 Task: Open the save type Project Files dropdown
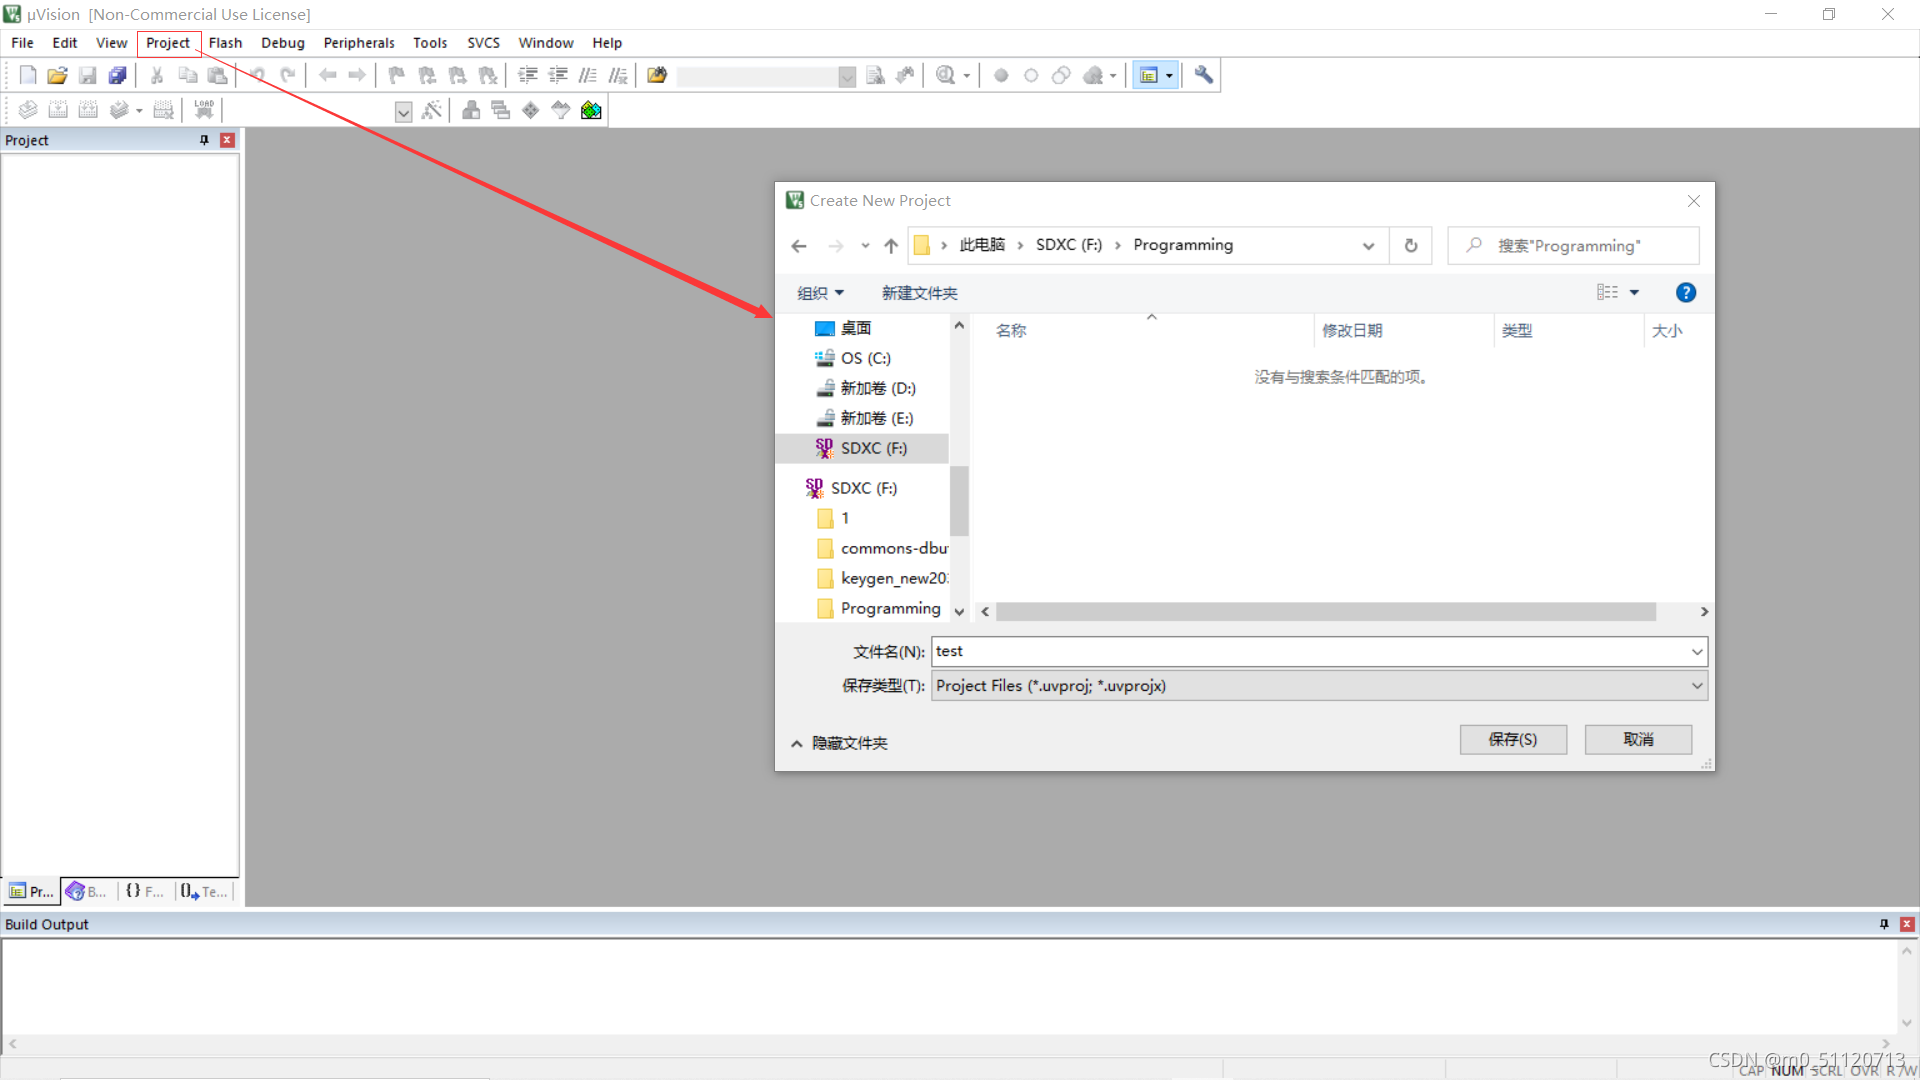1696,686
